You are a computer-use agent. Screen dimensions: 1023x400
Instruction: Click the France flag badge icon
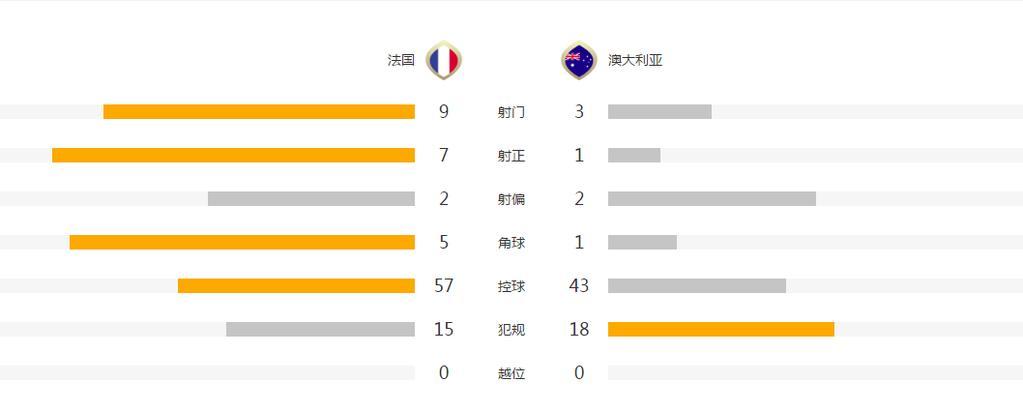[444, 61]
